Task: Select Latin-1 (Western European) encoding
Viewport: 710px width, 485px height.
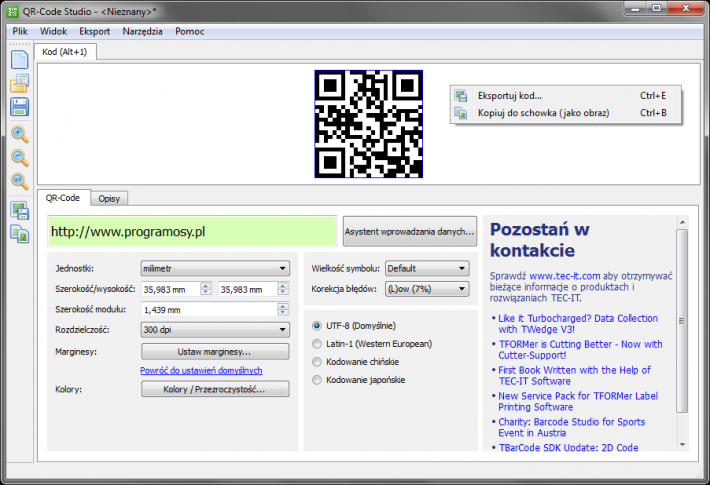Action: pos(317,344)
